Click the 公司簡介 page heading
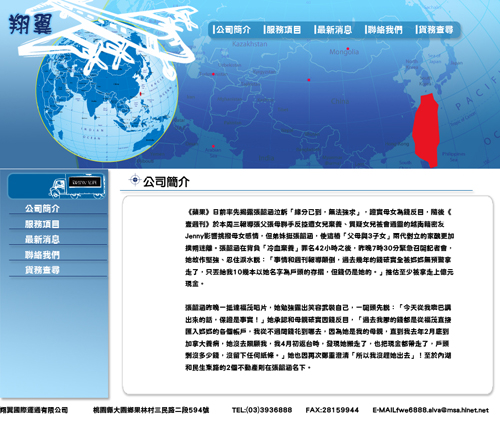The image size is (500, 430). [166, 182]
